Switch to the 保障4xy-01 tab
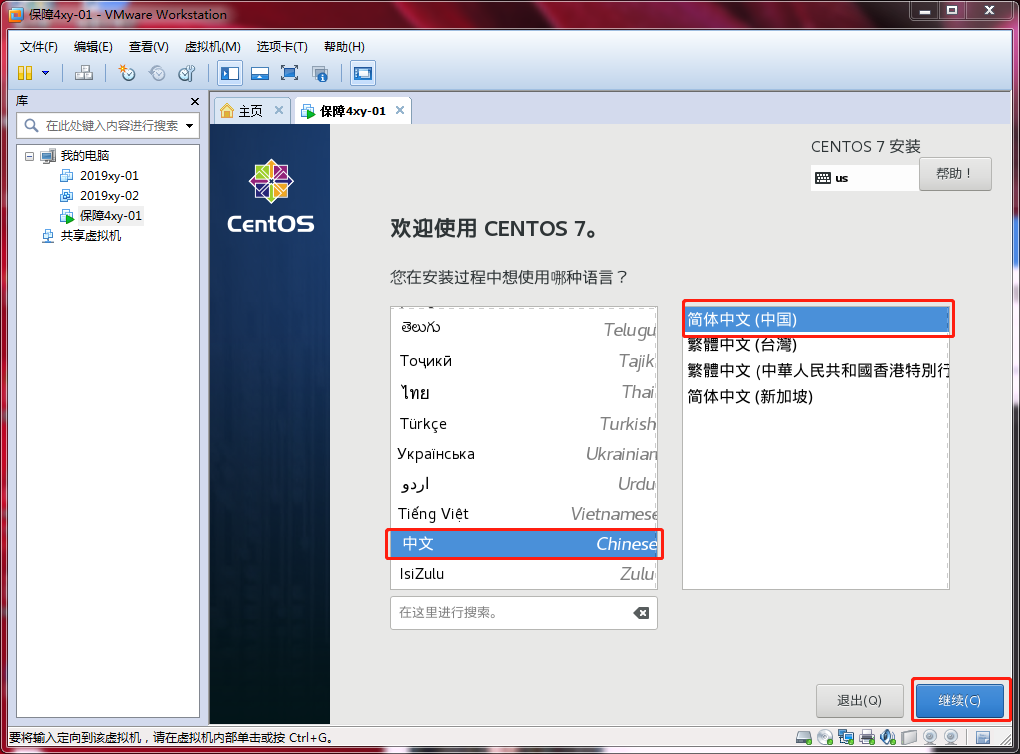This screenshot has width=1020, height=754. click(352, 111)
